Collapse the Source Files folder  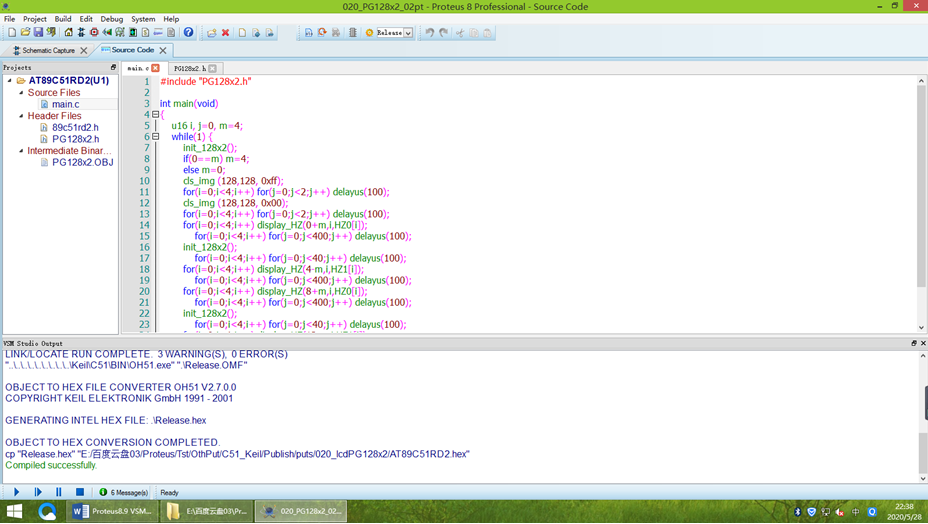pyautogui.click(x=21, y=92)
